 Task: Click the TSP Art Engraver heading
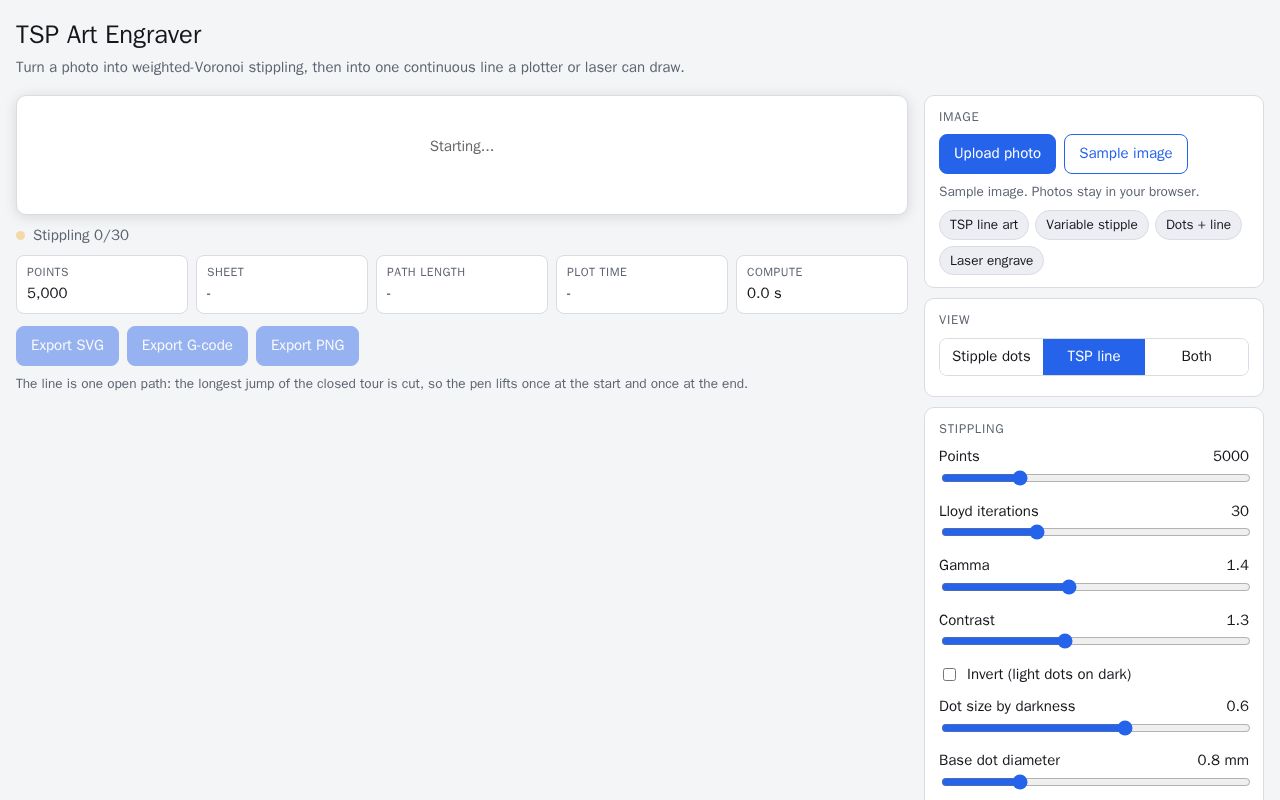pos(109,34)
